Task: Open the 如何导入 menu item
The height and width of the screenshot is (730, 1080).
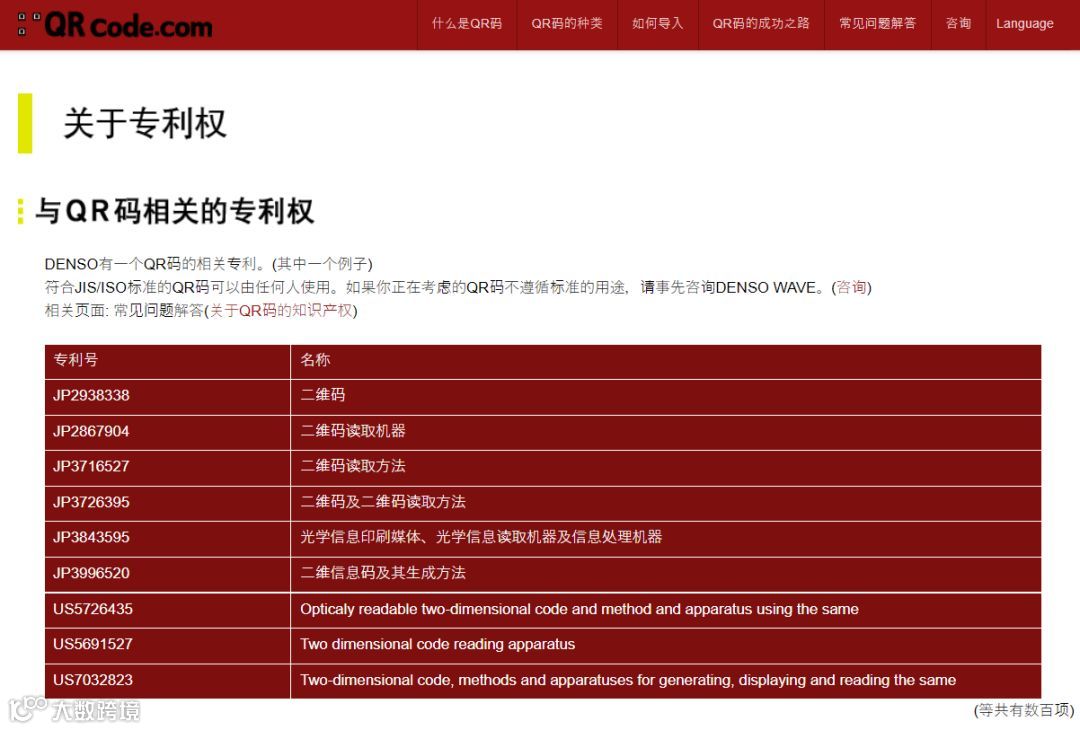Action: (658, 24)
